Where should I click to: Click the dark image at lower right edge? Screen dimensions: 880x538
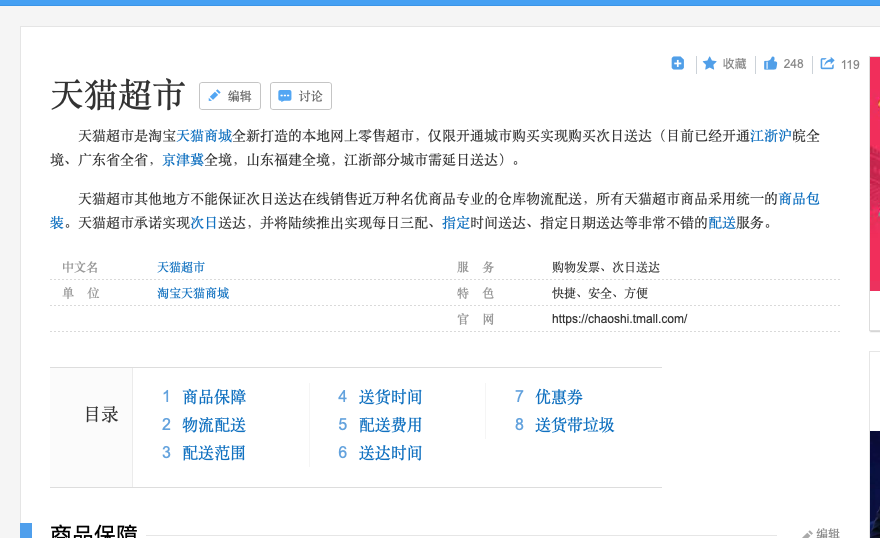[875, 484]
